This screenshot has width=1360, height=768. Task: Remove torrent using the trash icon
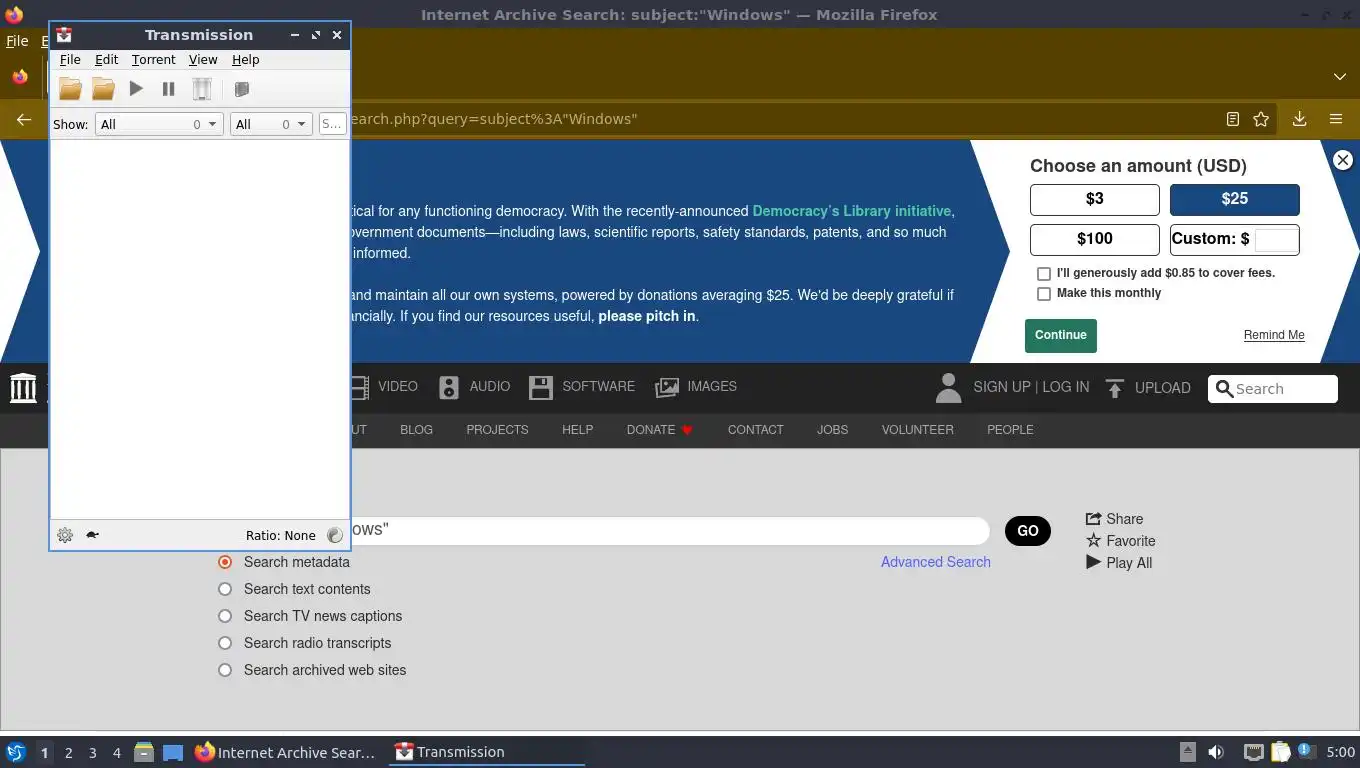point(202,89)
